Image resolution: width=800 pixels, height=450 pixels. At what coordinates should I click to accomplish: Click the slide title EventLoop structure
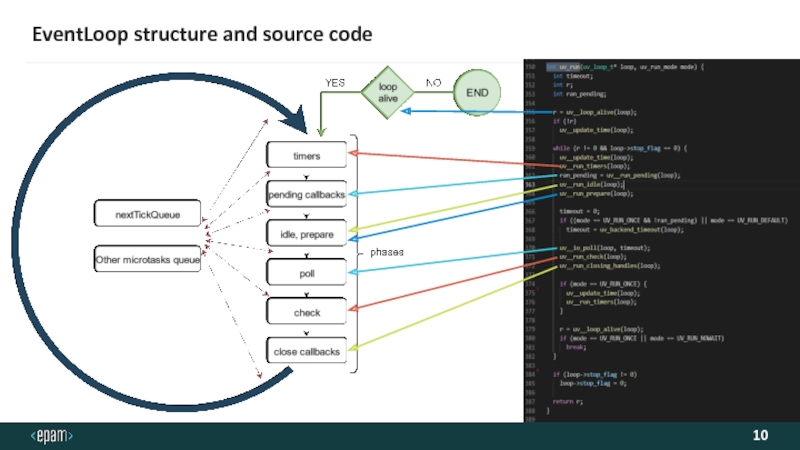point(202,35)
